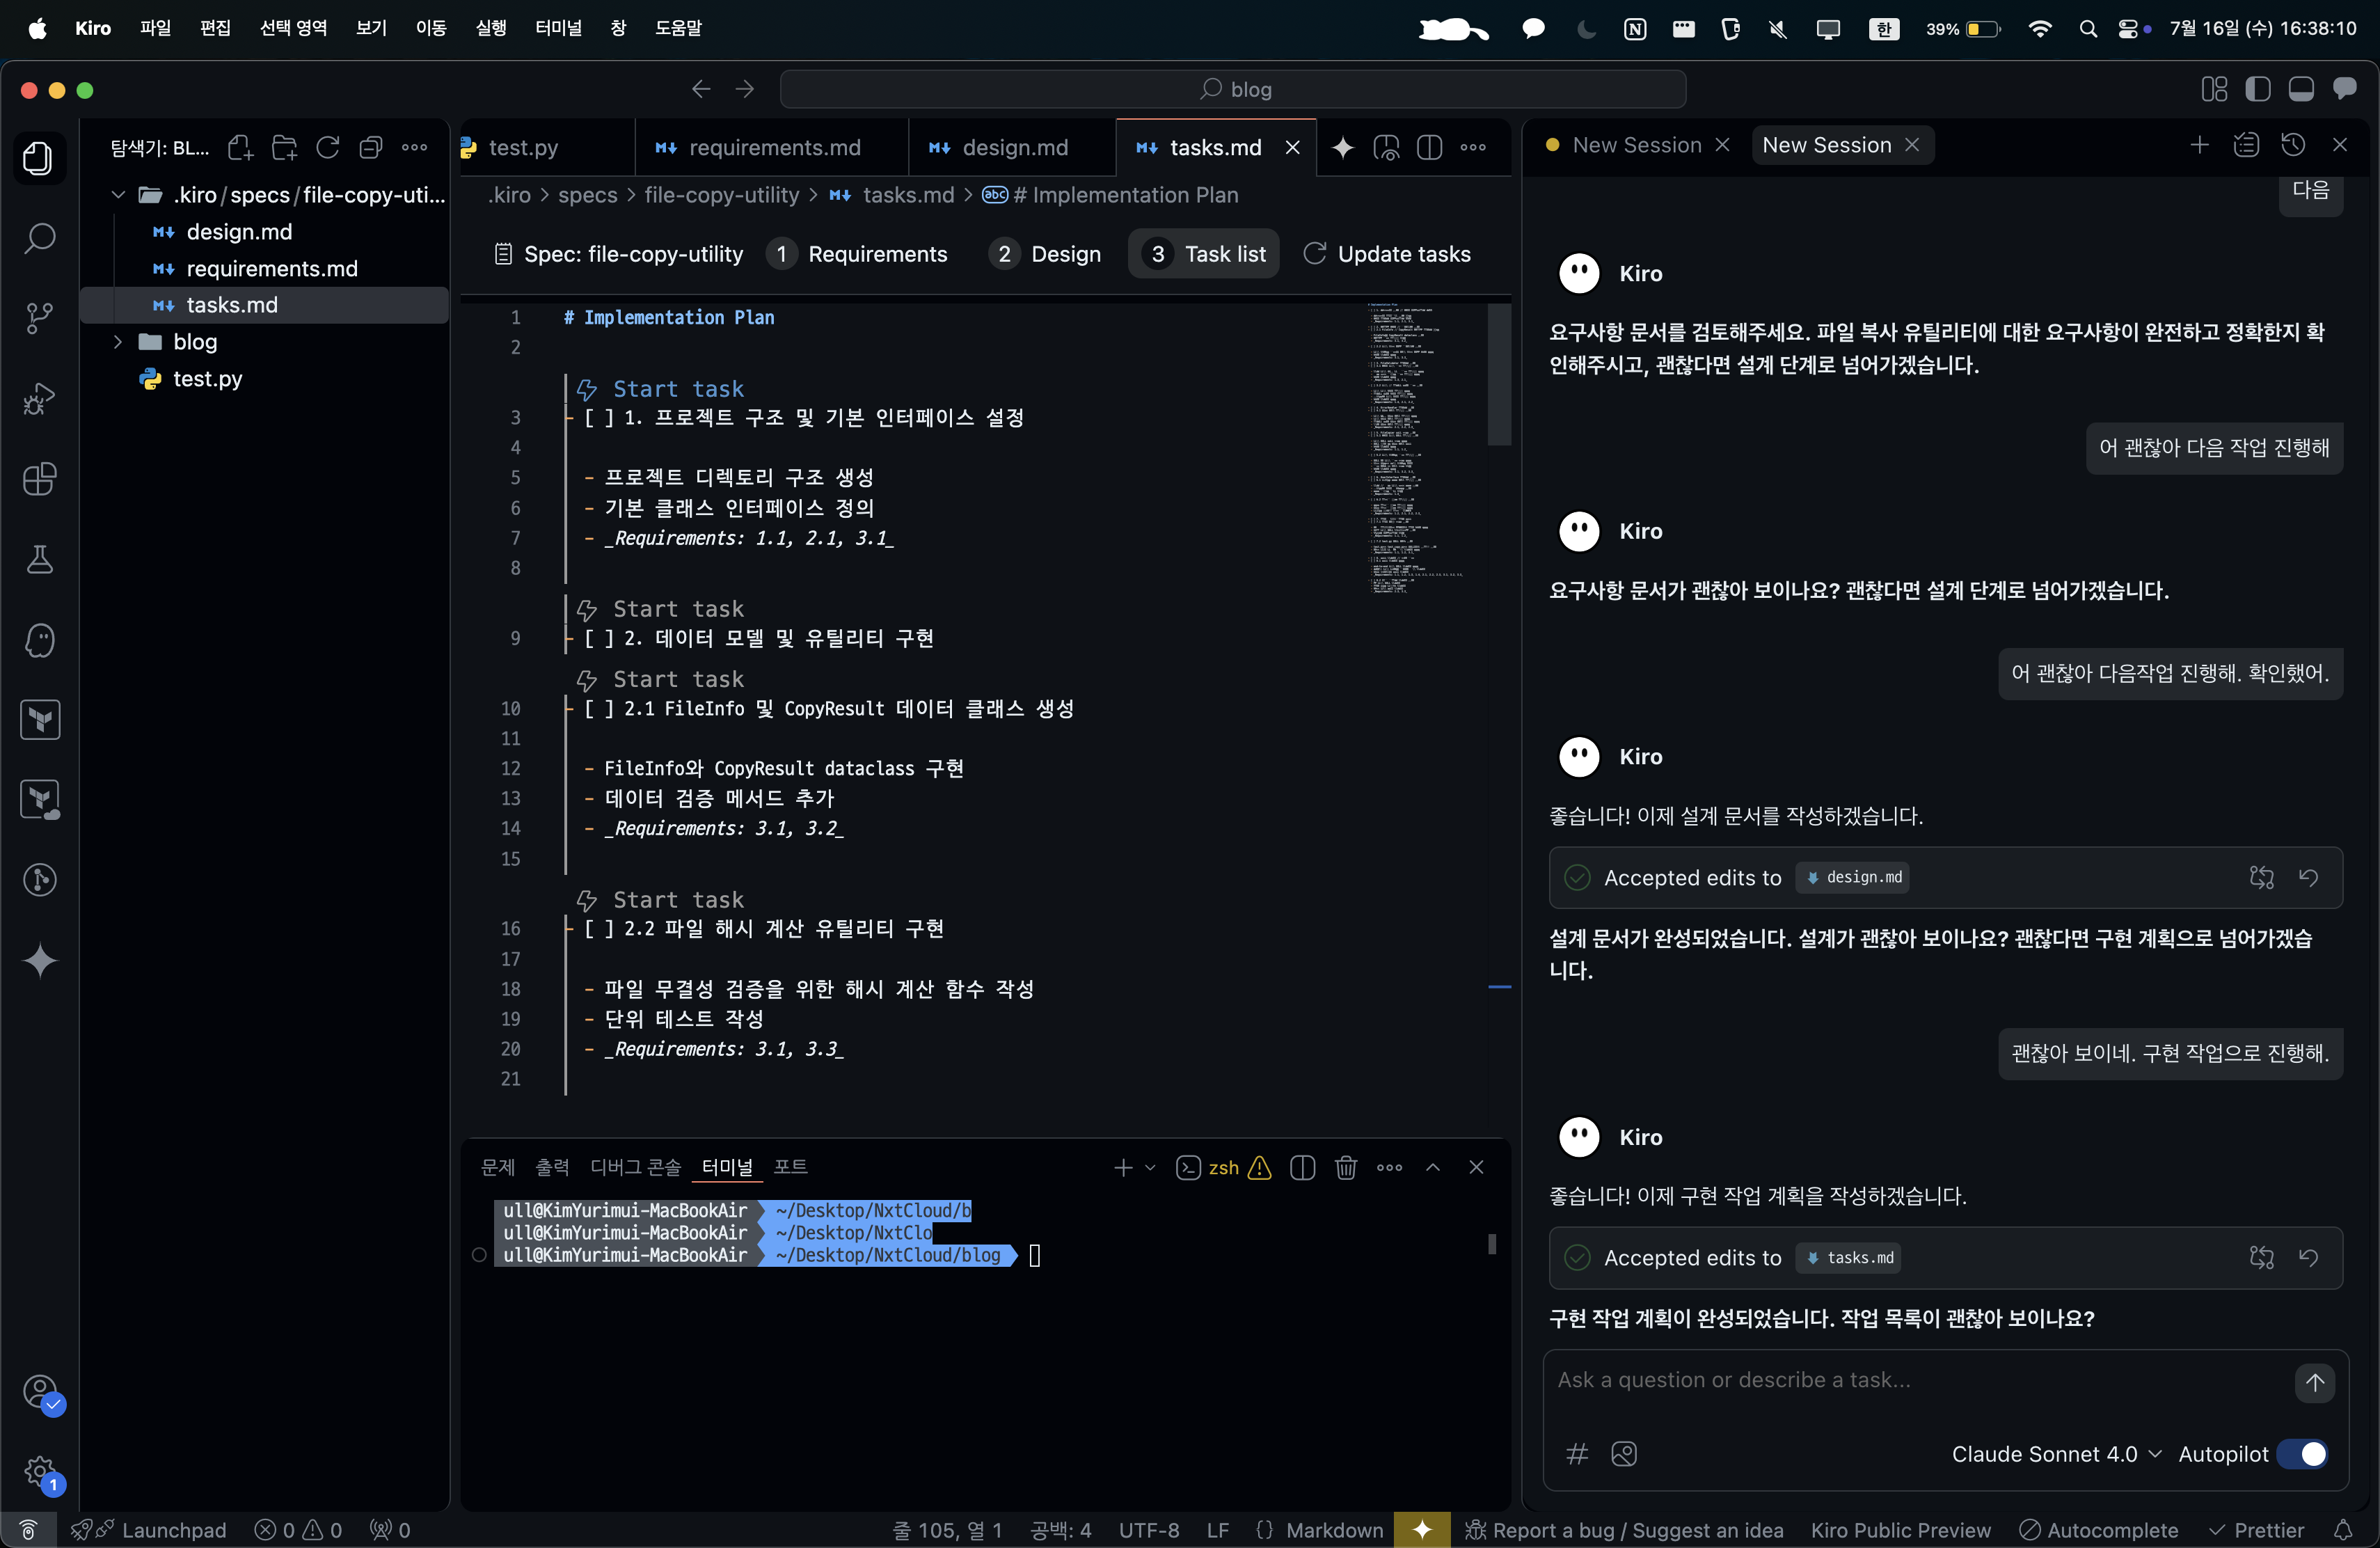Open the 터미널 menu in menu bar

(558, 28)
